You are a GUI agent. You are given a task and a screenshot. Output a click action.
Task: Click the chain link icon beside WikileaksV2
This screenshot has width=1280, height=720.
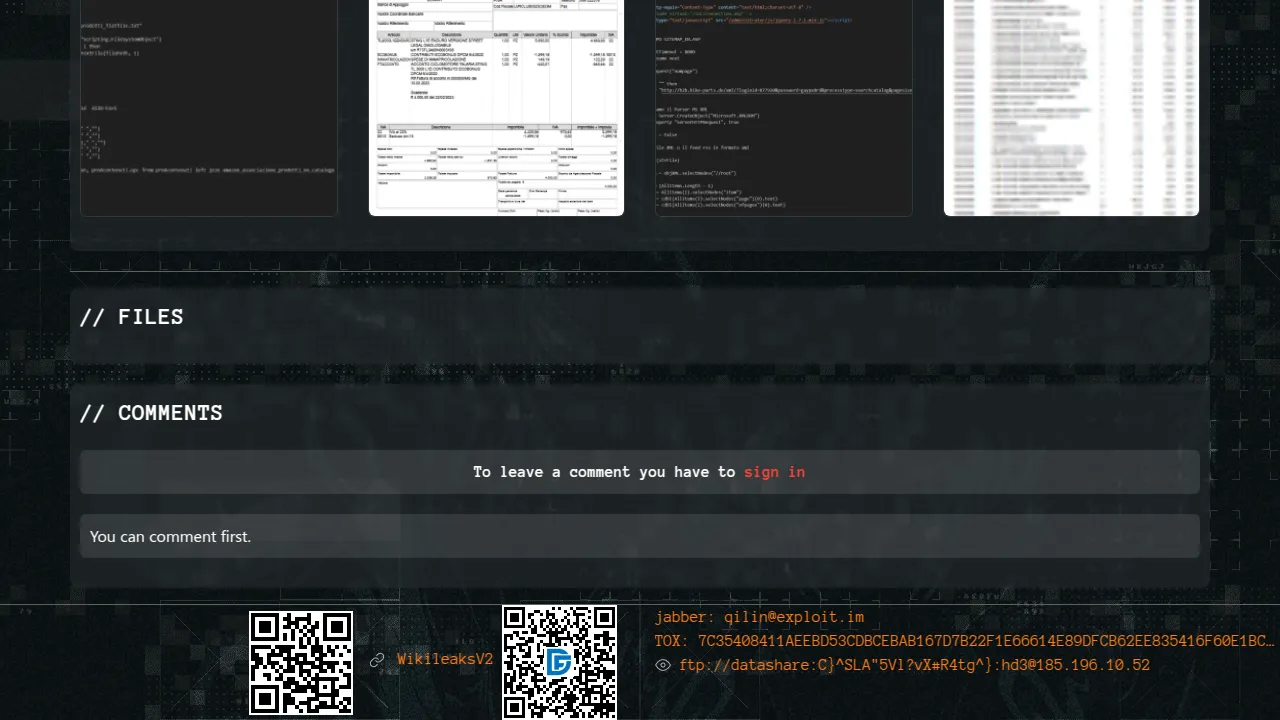coord(377,660)
